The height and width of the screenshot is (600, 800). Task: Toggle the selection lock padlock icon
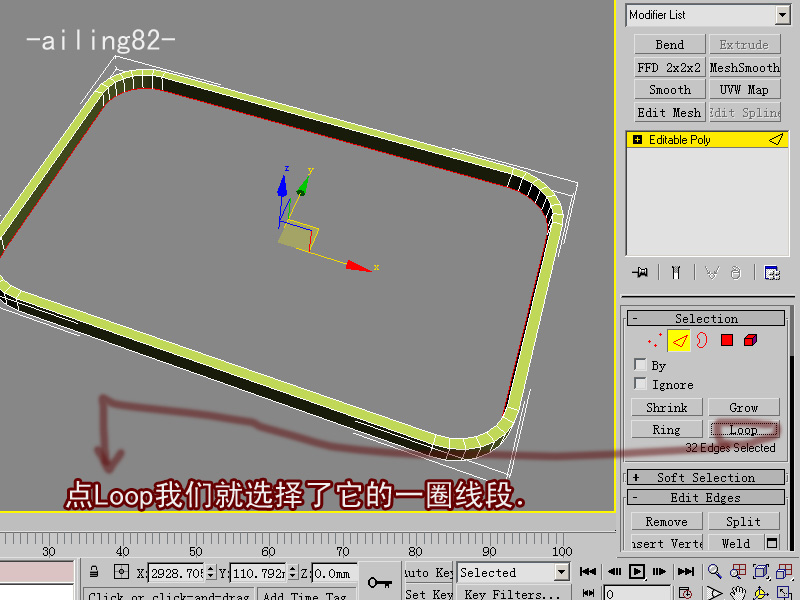pos(94,573)
